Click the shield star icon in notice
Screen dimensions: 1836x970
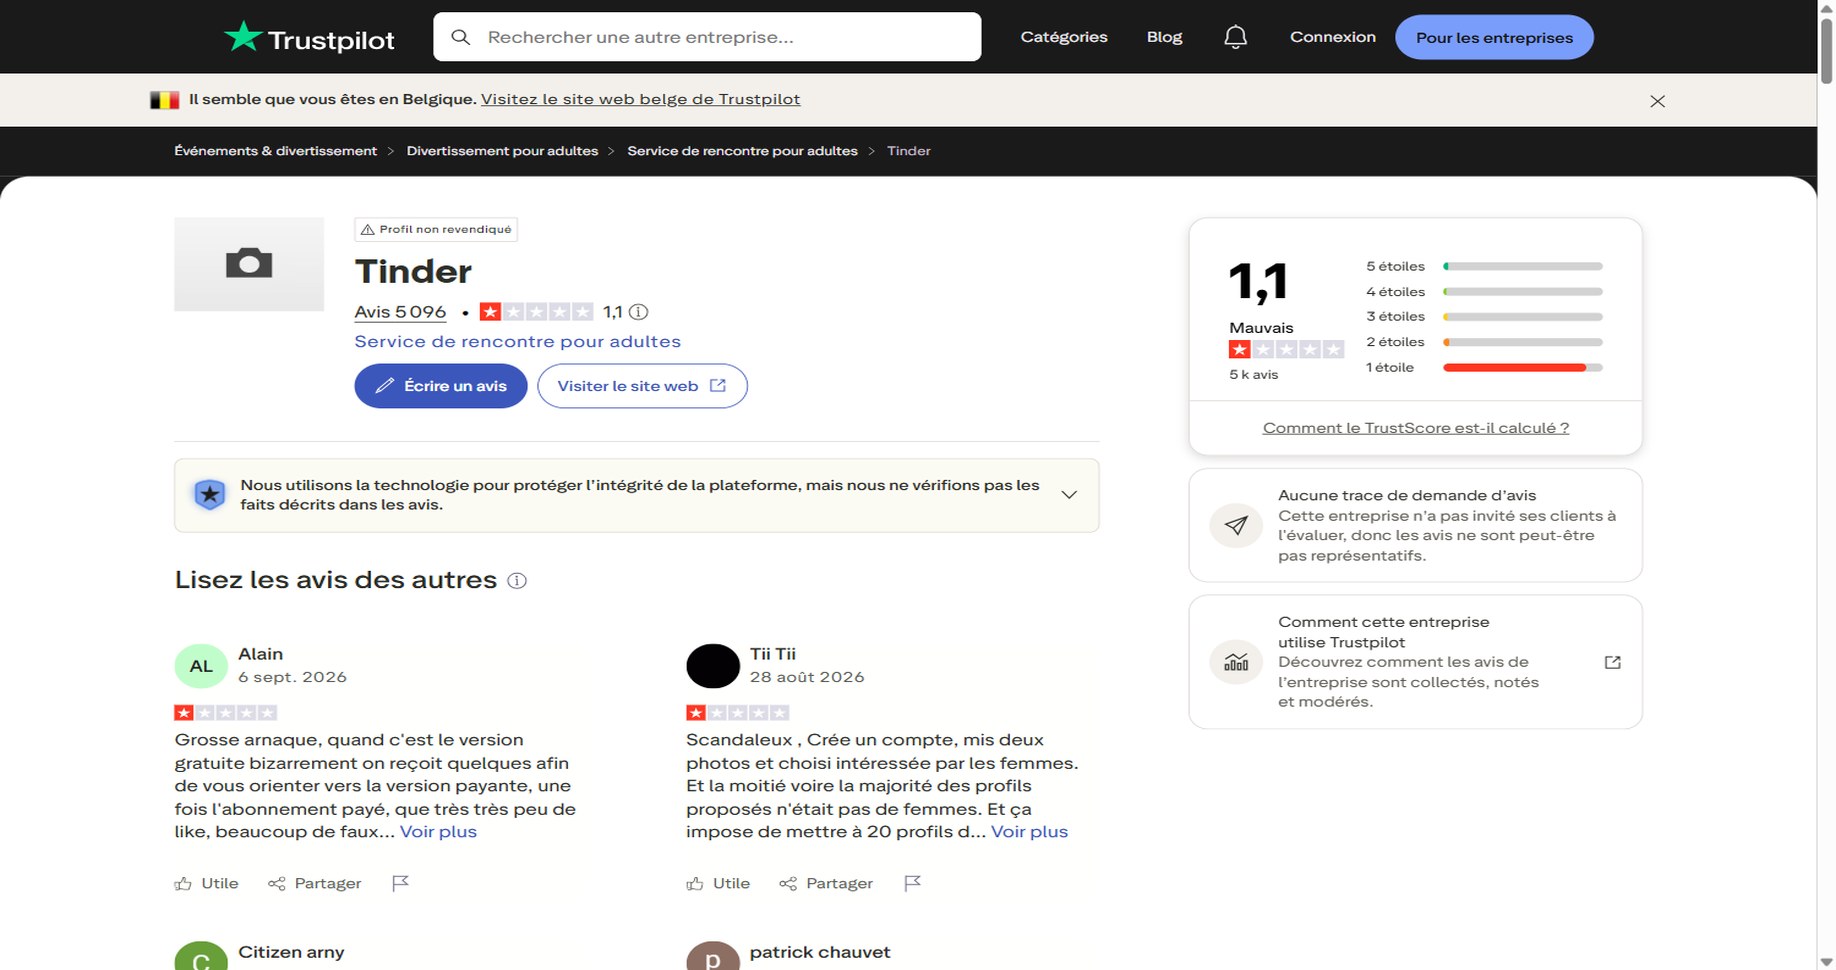(209, 495)
